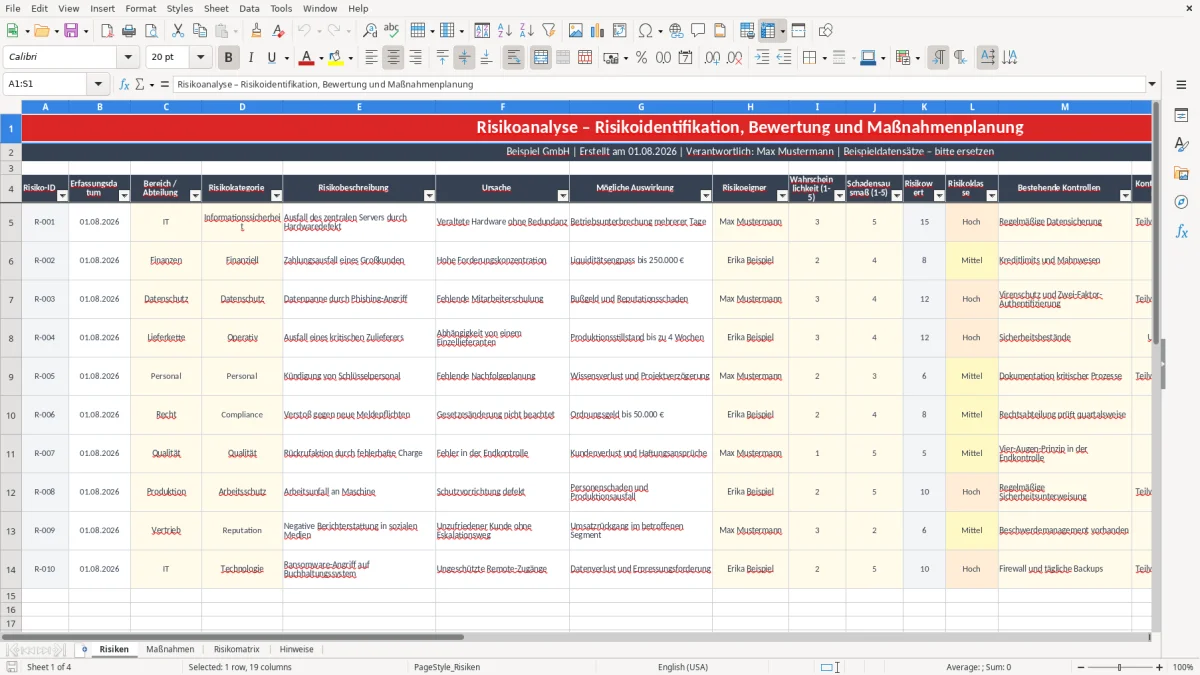The height and width of the screenshot is (675, 1200).
Task: Insert a hyperlink
Action: [676, 31]
